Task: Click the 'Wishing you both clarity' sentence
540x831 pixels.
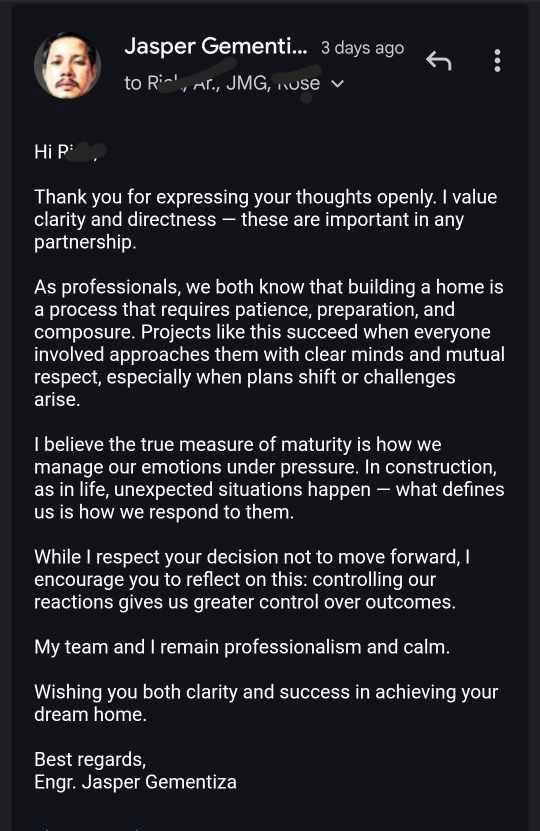Action: [x=266, y=703]
